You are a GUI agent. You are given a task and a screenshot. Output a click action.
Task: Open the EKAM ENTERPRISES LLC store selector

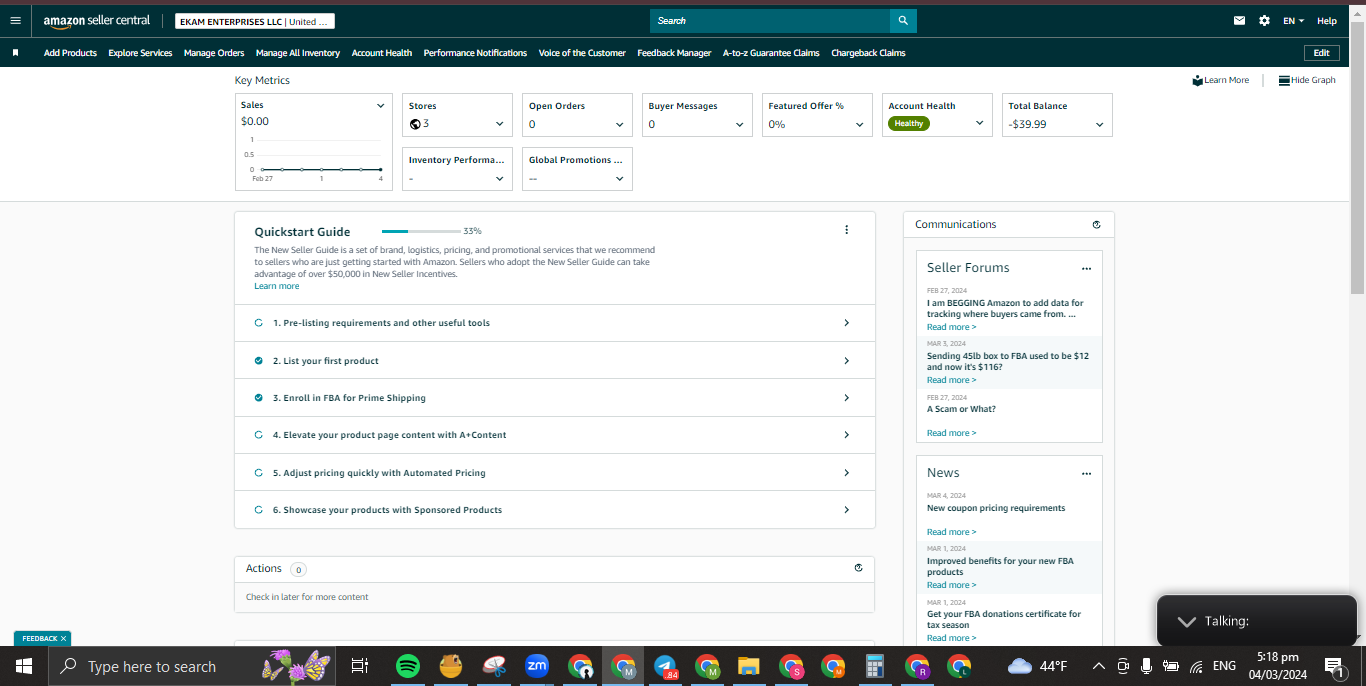click(255, 21)
